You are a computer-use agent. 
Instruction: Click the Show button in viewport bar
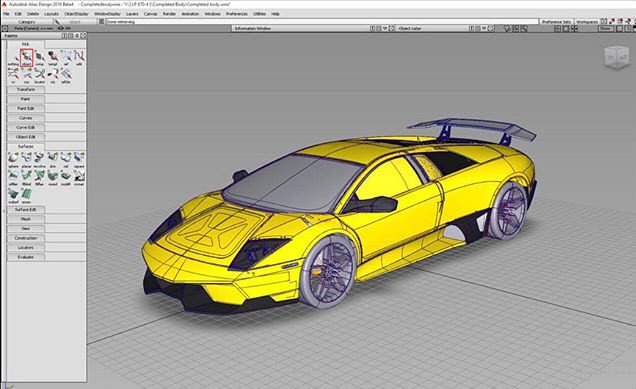tap(605, 28)
